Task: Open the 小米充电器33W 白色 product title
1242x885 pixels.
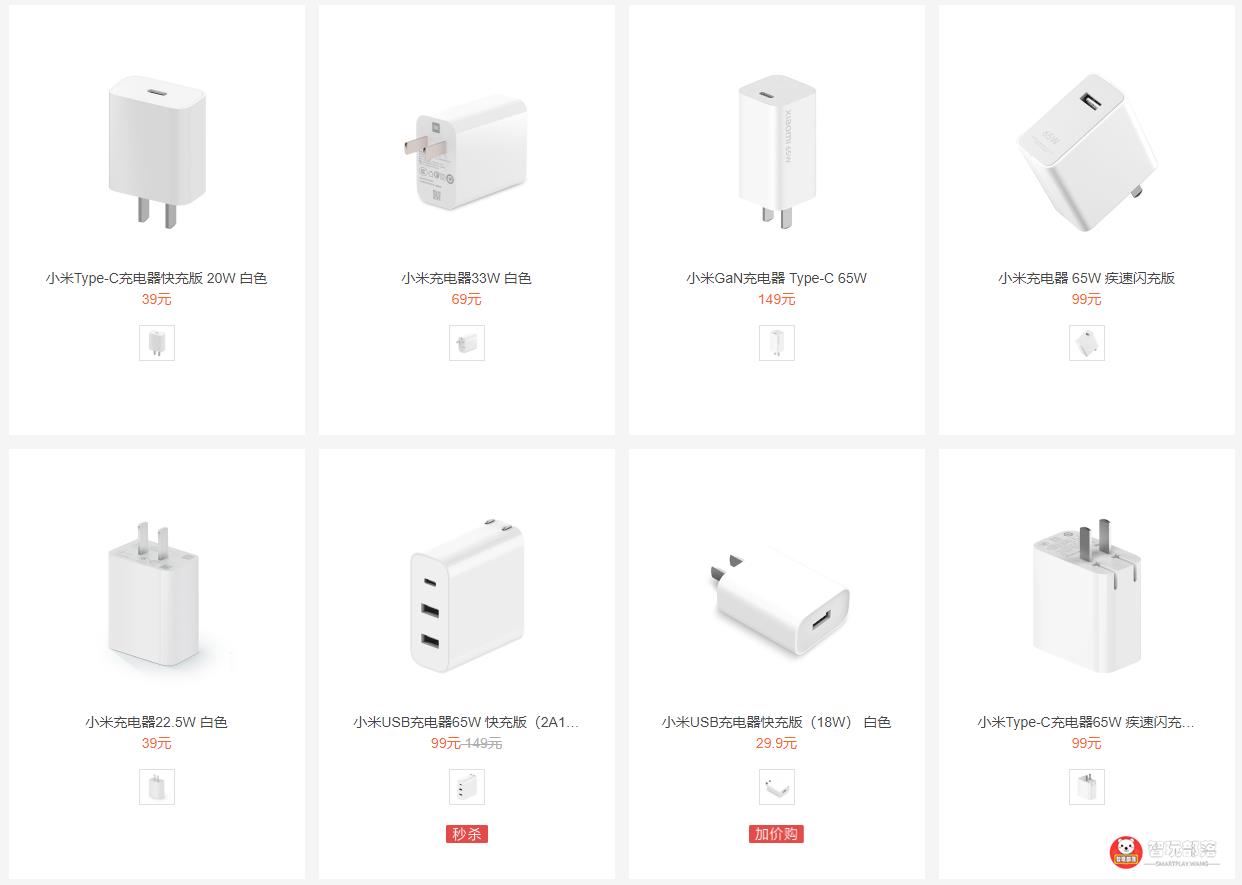Action: click(467, 278)
